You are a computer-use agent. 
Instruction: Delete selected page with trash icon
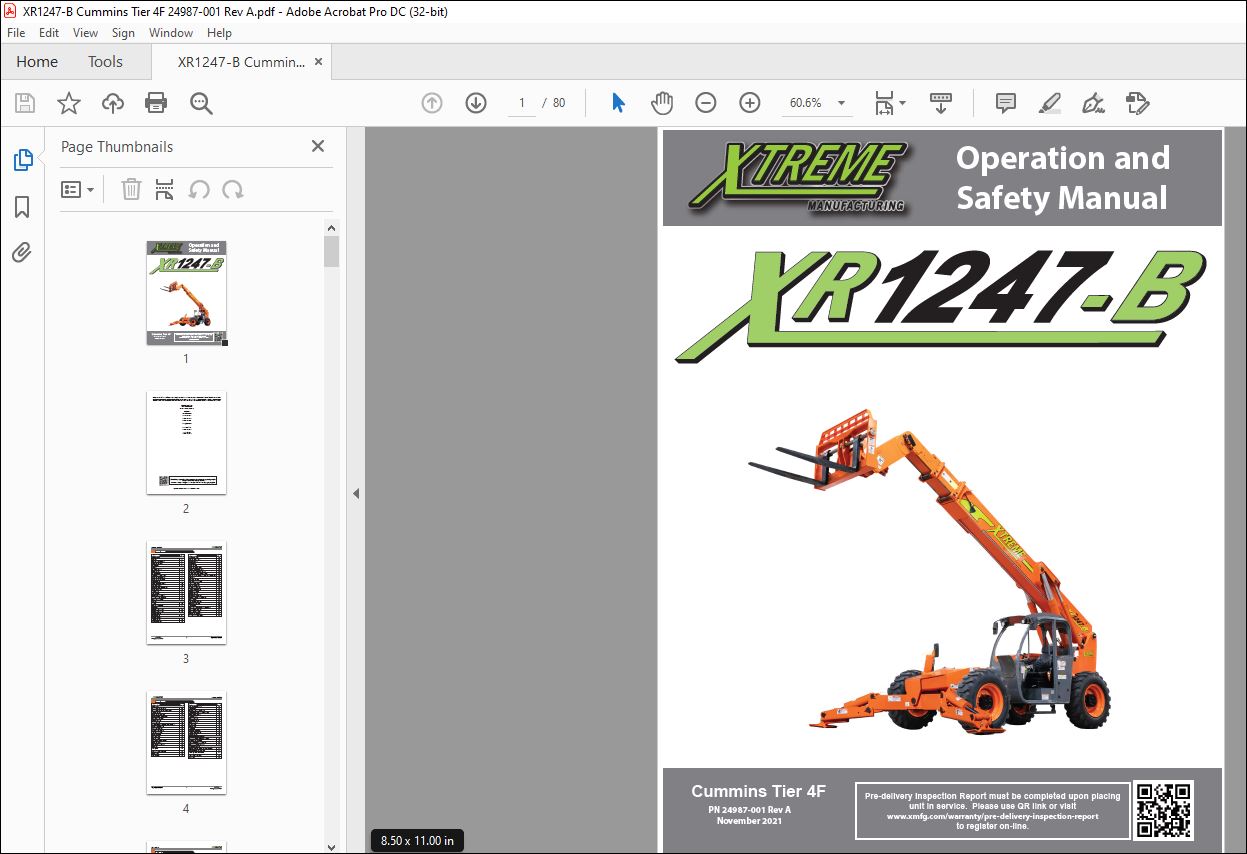coord(131,189)
